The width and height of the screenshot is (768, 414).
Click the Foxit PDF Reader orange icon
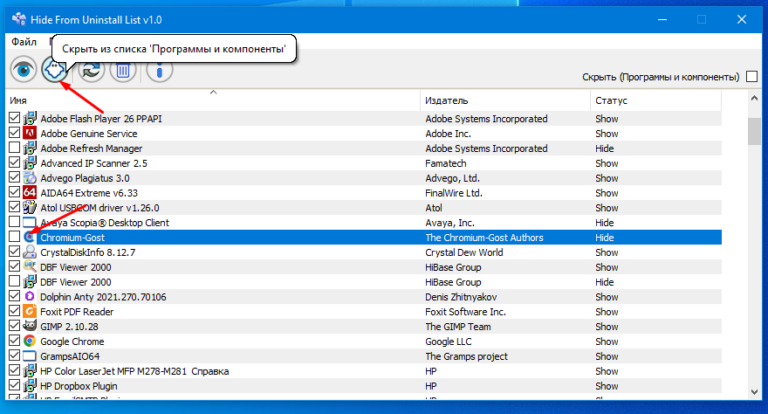click(x=30, y=311)
